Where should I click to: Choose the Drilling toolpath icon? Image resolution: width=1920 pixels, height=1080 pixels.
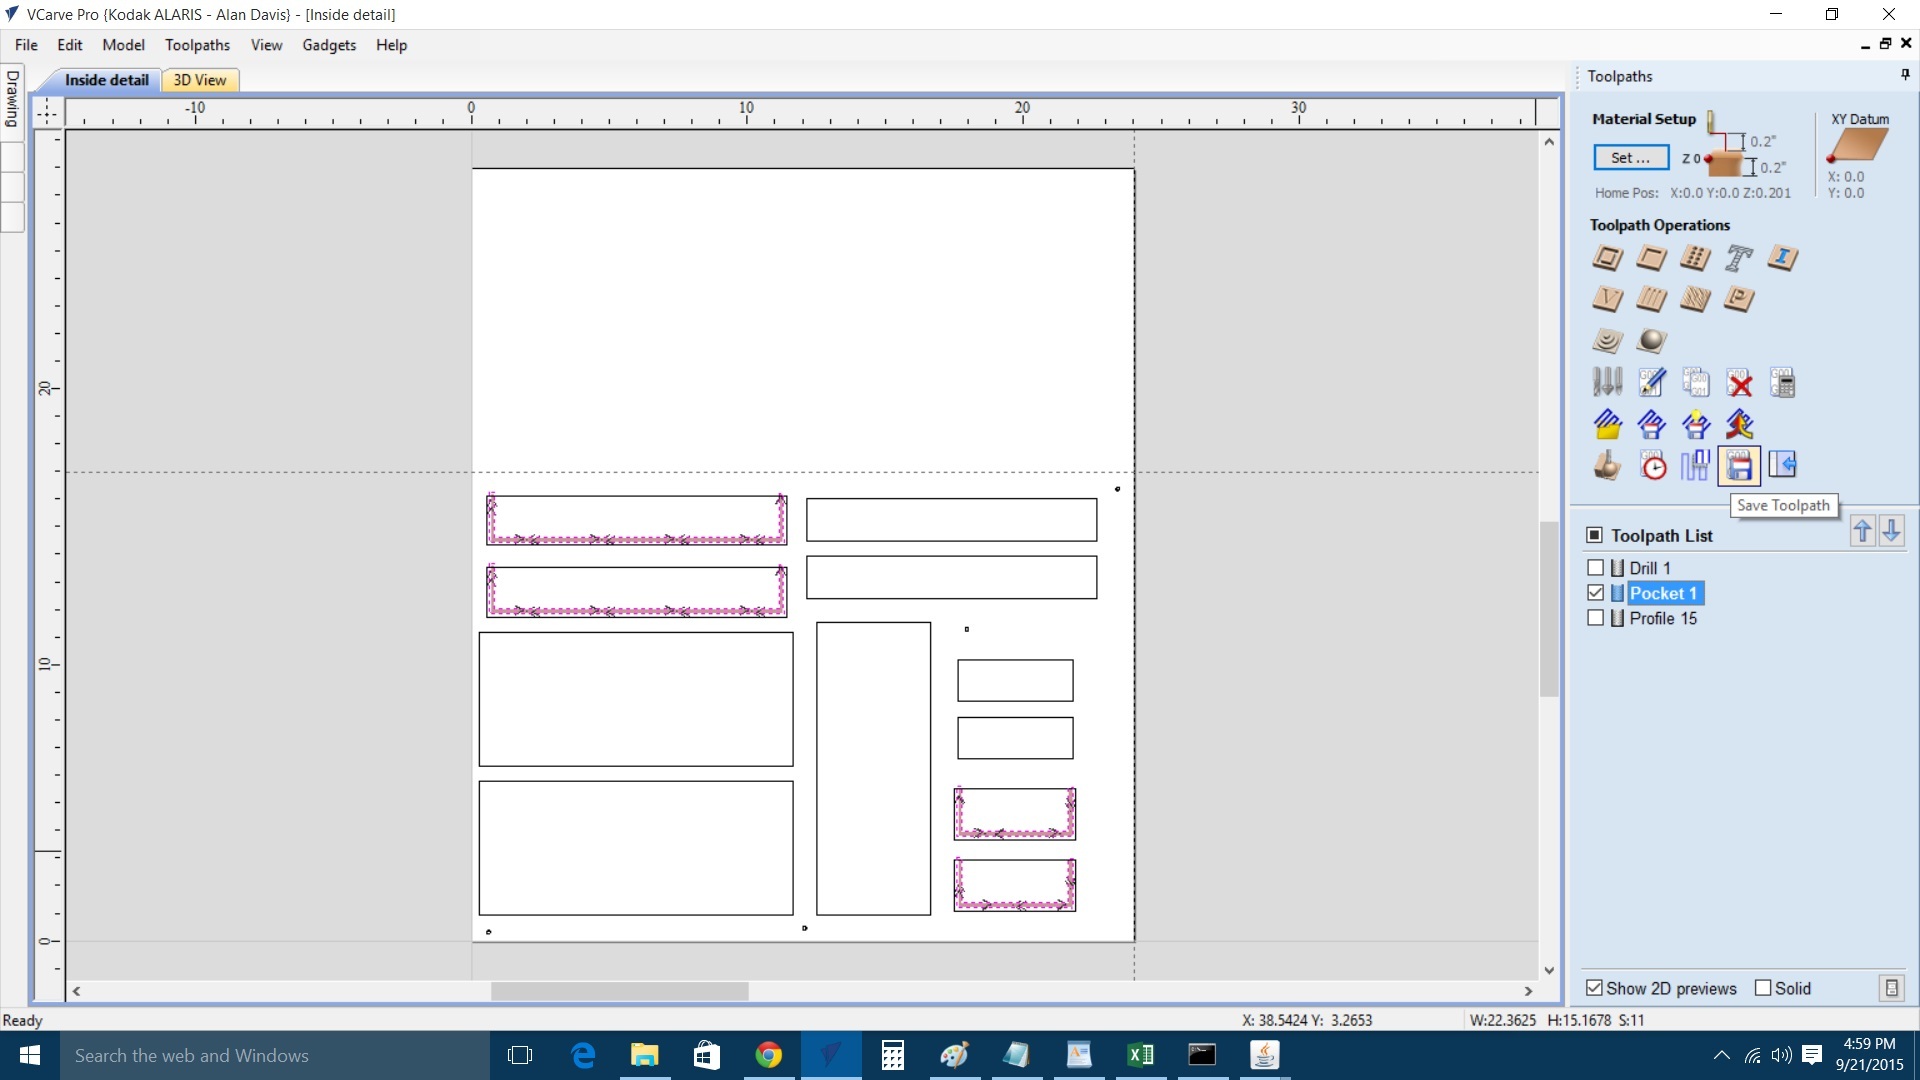[1695, 258]
